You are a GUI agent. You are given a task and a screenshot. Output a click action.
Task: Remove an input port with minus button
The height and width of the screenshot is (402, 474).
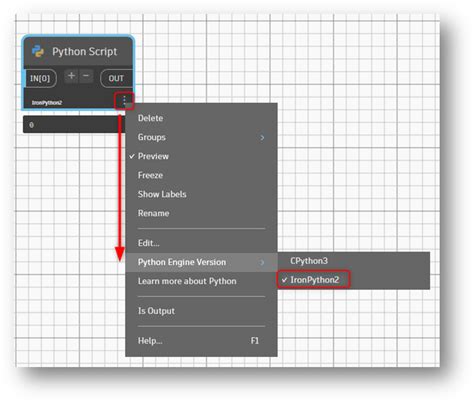tap(86, 76)
